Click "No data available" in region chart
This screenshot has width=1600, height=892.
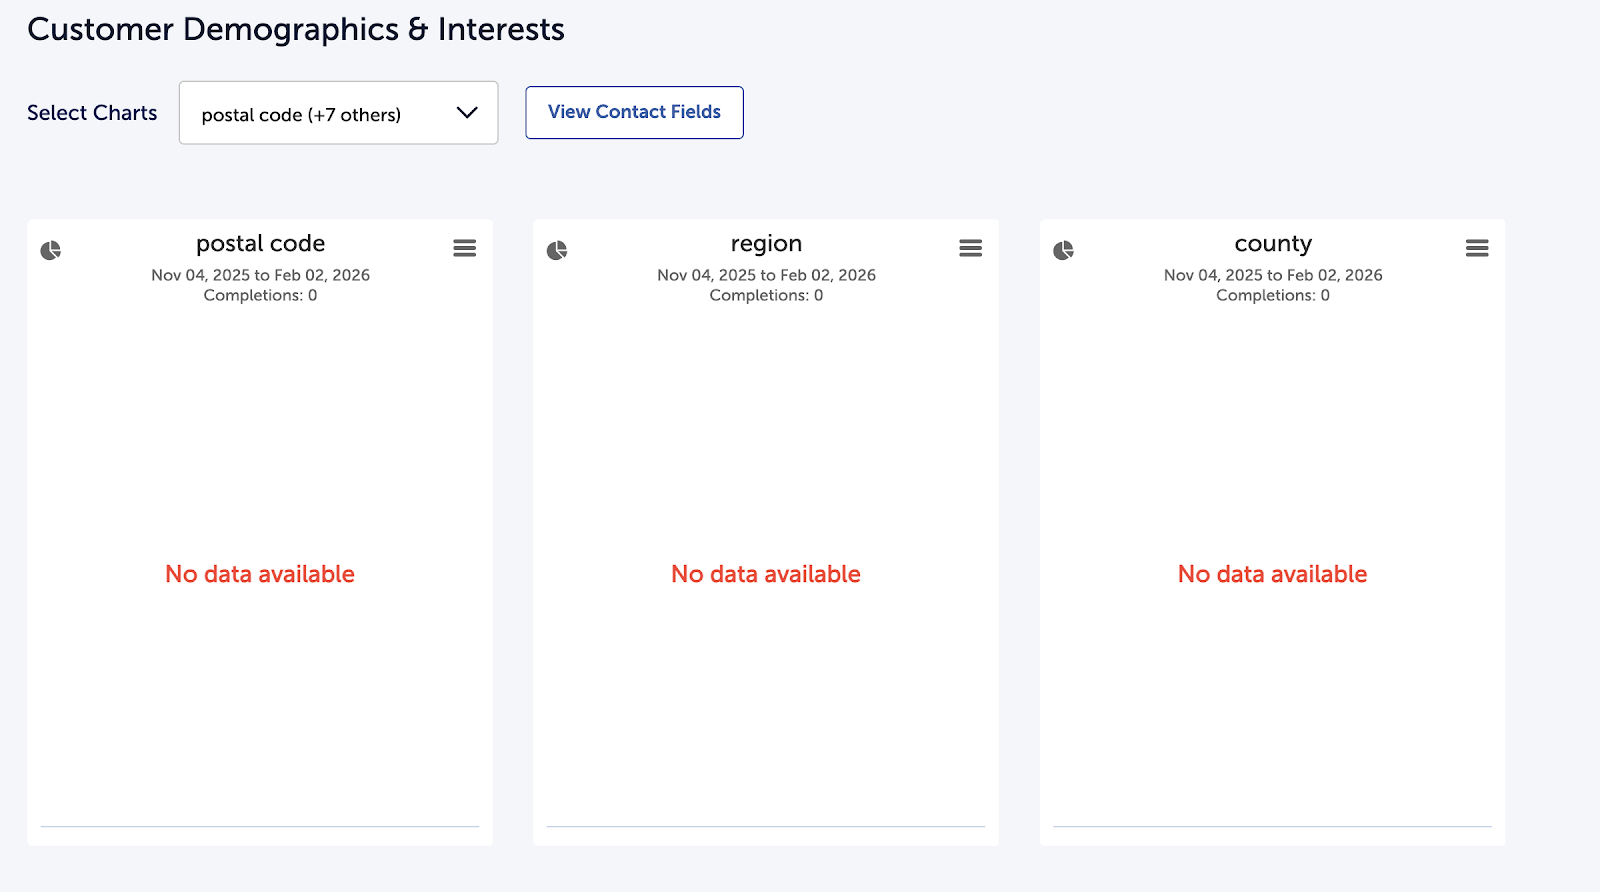[766, 574]
